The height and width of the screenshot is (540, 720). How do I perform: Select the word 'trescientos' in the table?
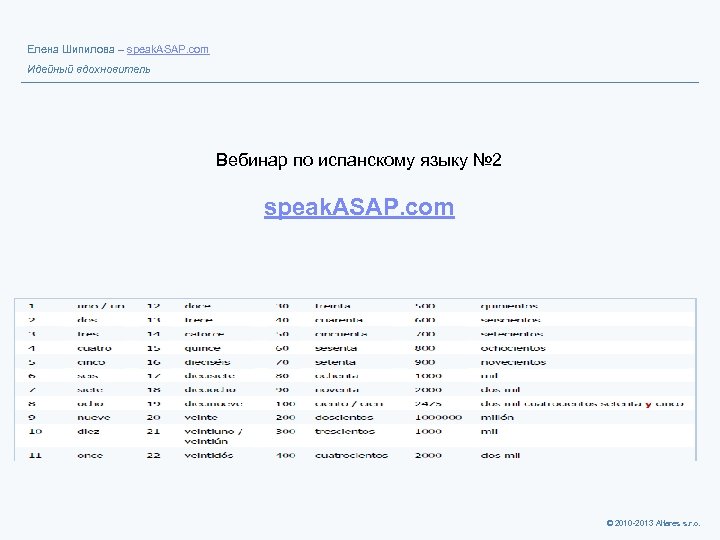[x=345, y=431]
